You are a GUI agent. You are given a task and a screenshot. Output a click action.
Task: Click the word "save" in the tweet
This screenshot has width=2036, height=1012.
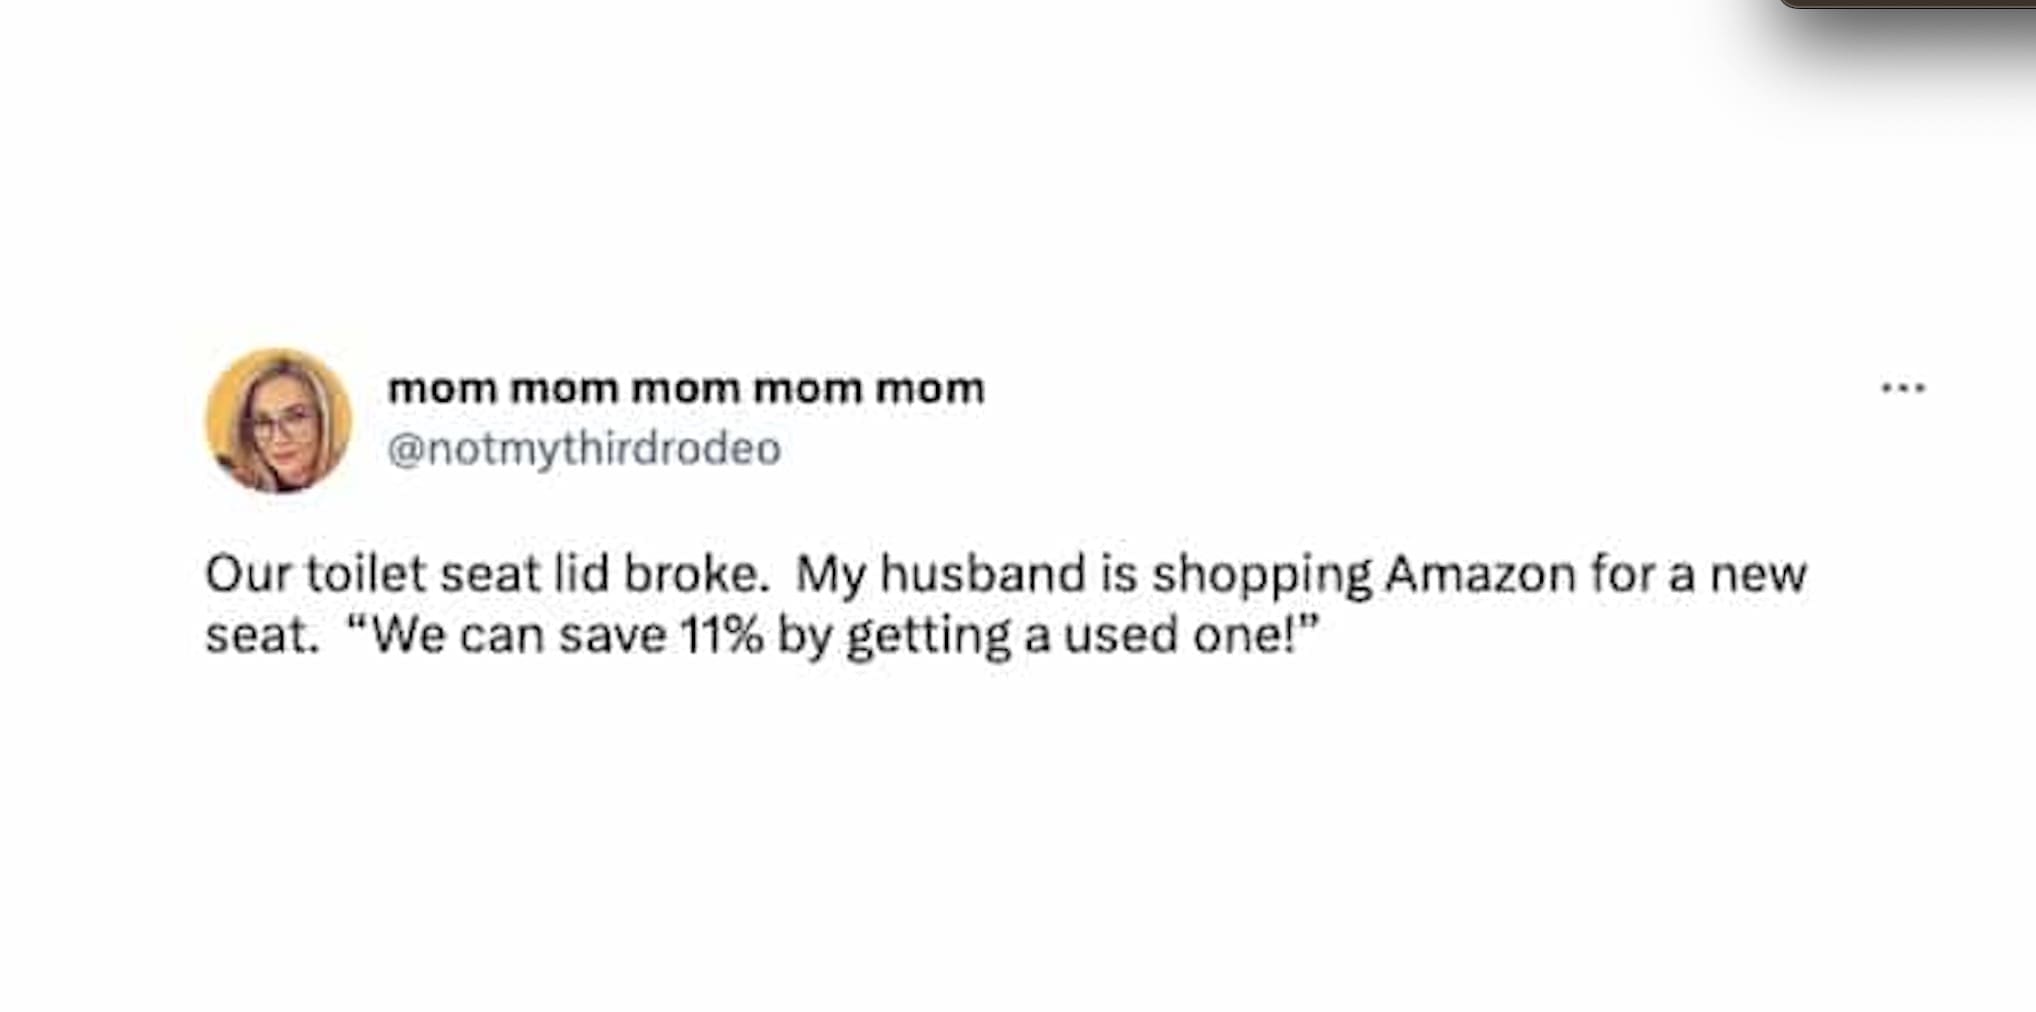pos(612,635)
